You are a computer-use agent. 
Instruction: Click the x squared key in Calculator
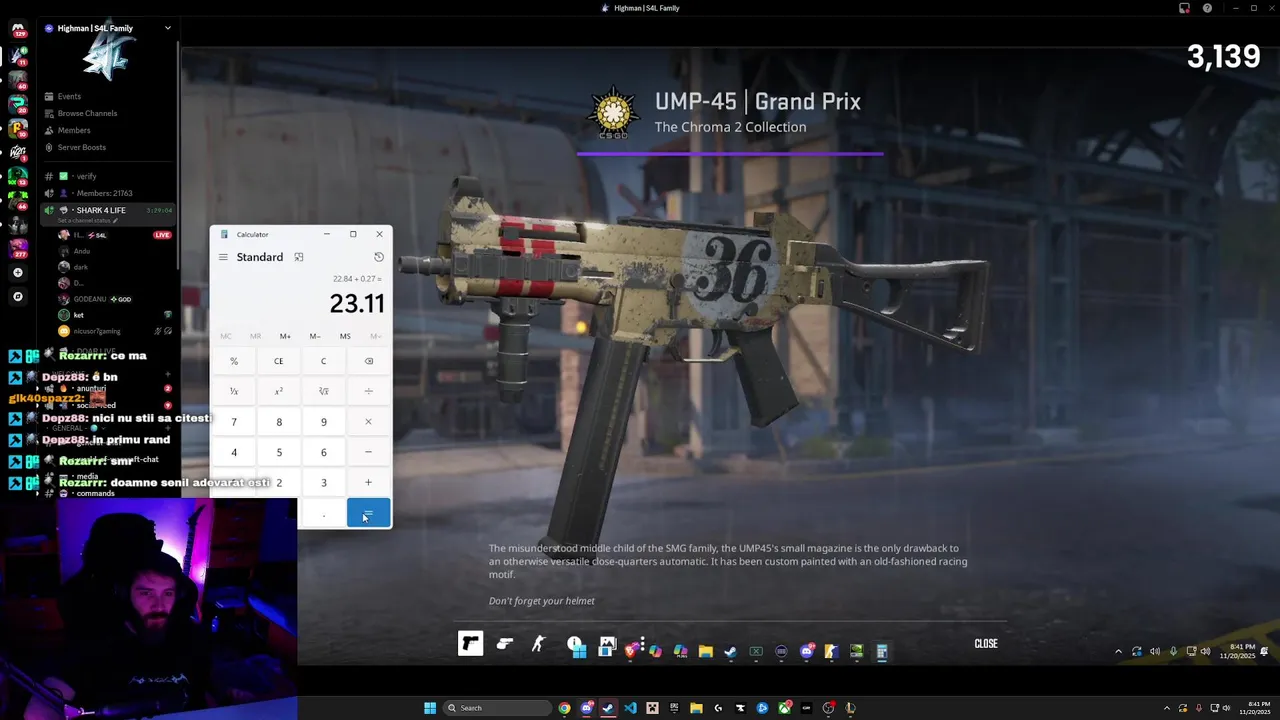pos(279,391)
